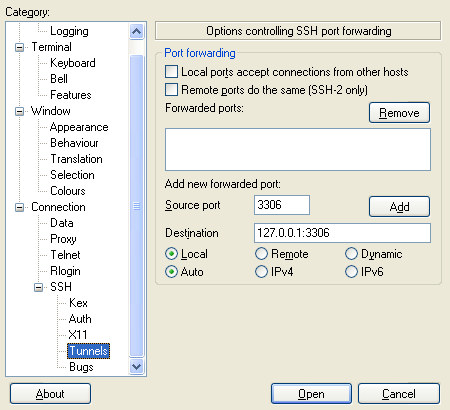450x410 pixels.
Task: Enable remote ports do the same checkbox
Action: (171, 90)
